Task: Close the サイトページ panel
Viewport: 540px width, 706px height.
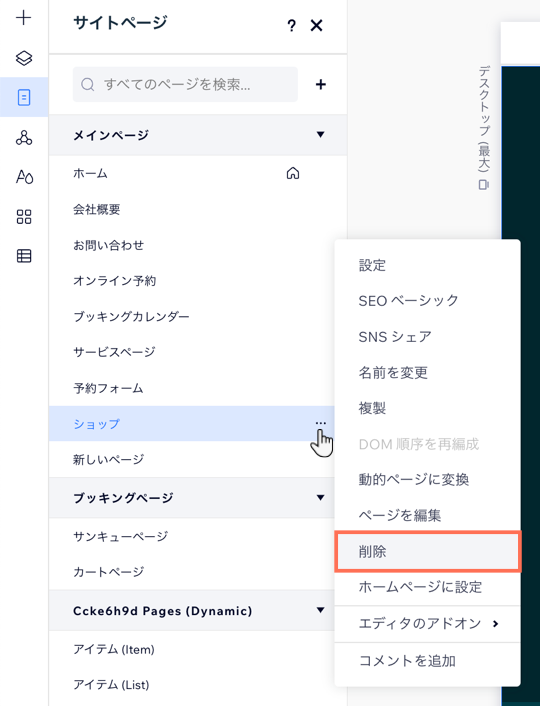Action: (x=317, y=25)
